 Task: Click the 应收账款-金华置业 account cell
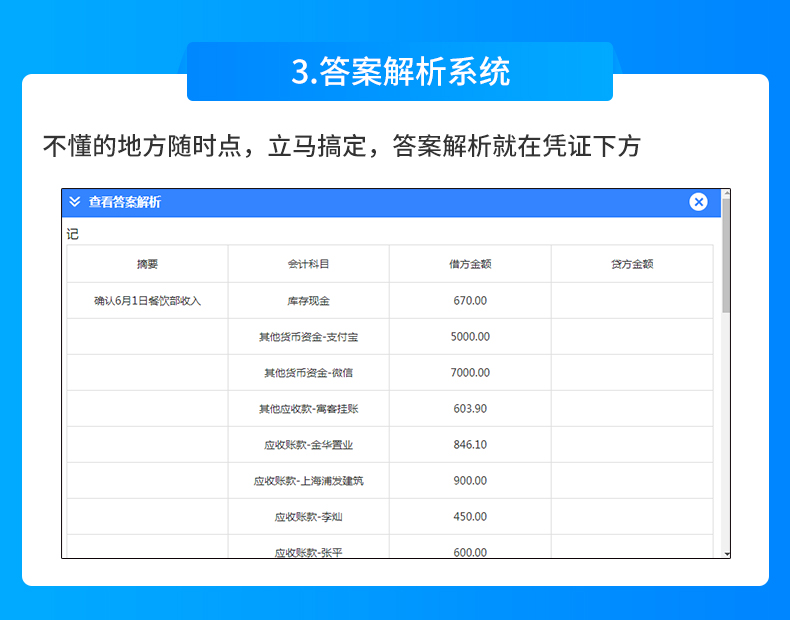(308, 445)
